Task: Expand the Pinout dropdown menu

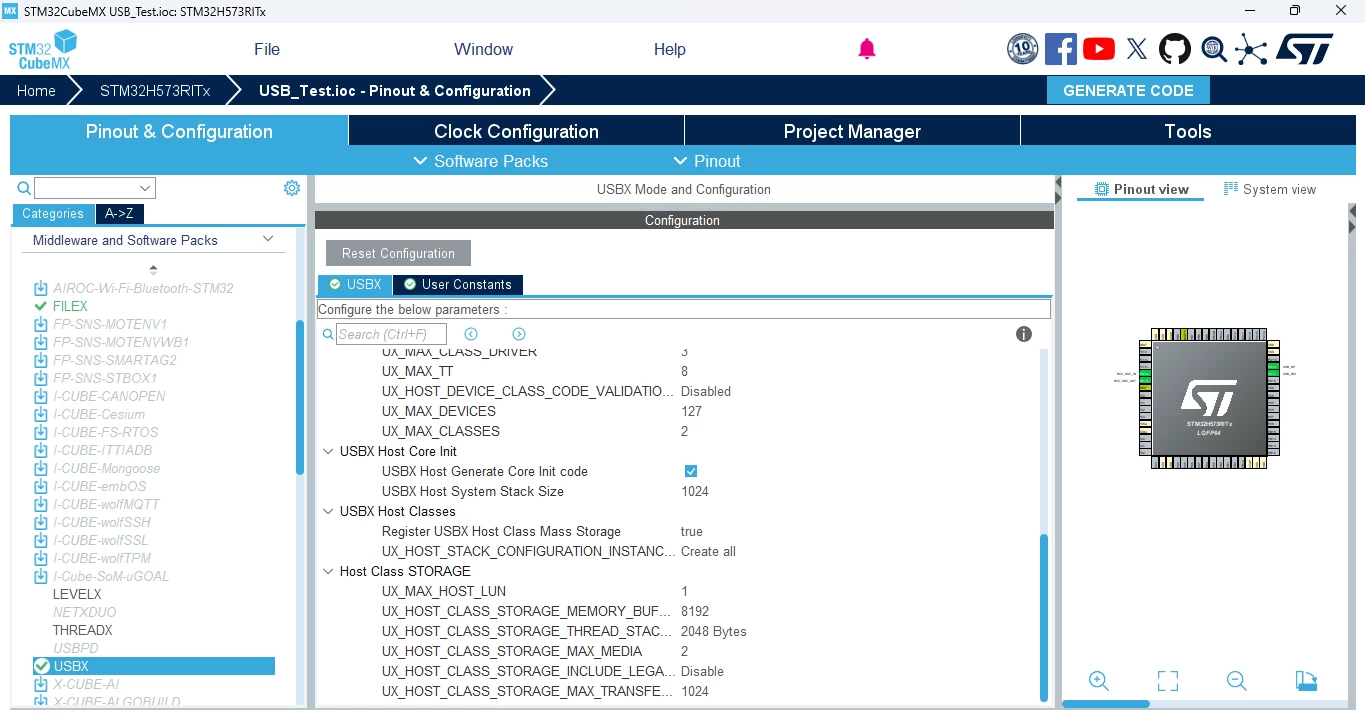Action: (706, 161)
